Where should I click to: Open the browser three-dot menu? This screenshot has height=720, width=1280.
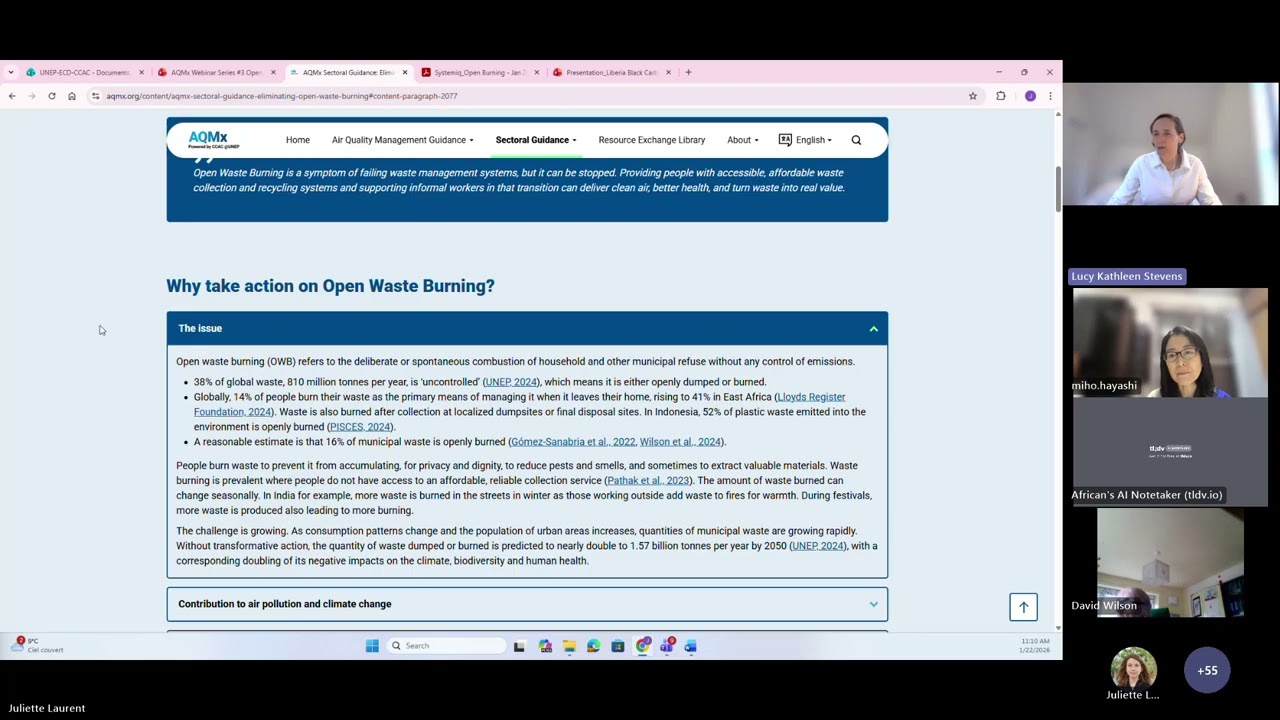pyautogui.click(x=1049, y=96)
